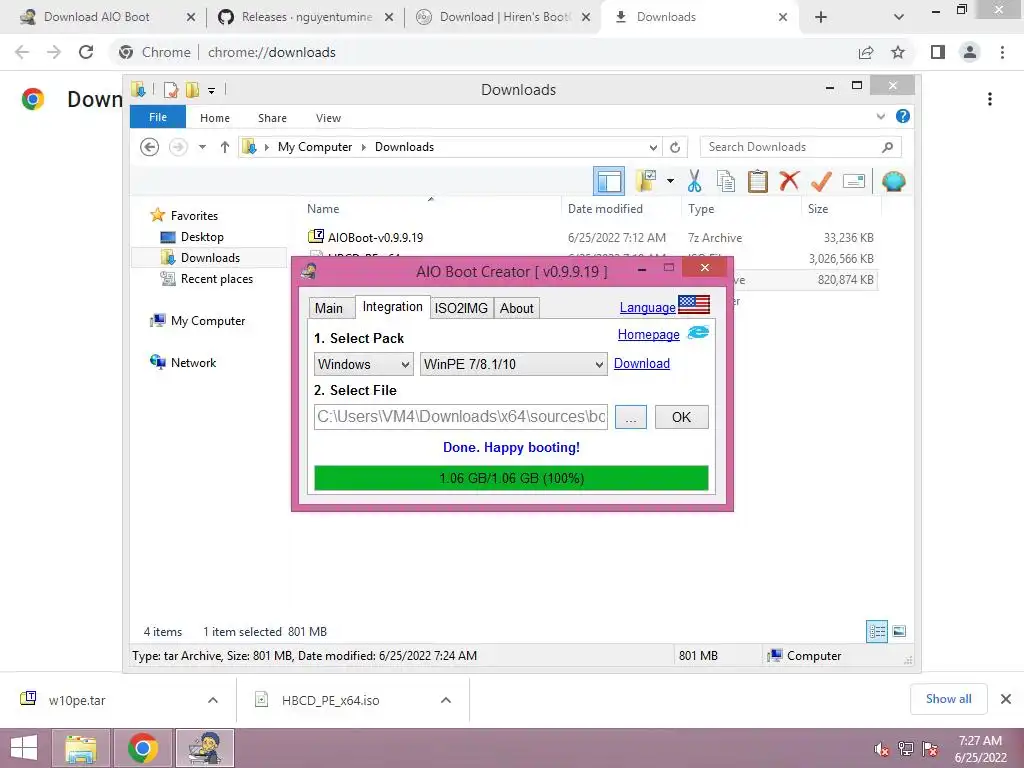Image resolution: width=1024 pixels, height=768 pixels.
Task: Switch to Hiren's Boot browser tab
Action: pos(503,17)
